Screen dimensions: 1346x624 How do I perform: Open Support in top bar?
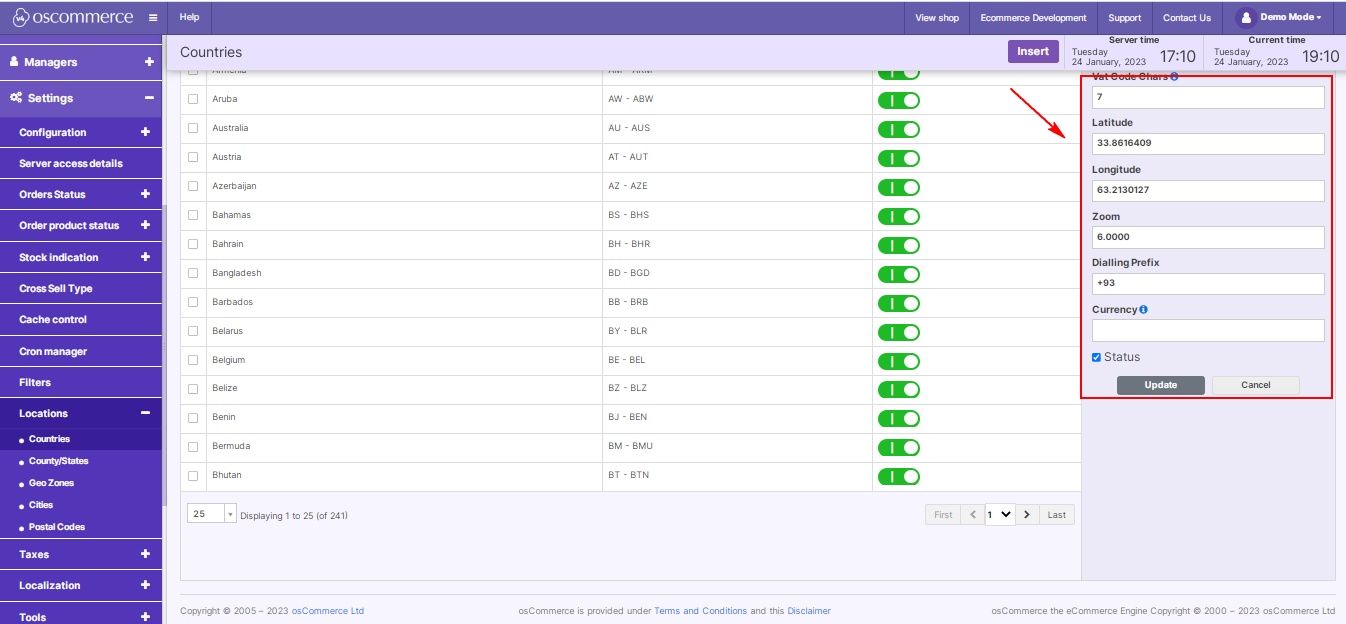(1125, 17)
